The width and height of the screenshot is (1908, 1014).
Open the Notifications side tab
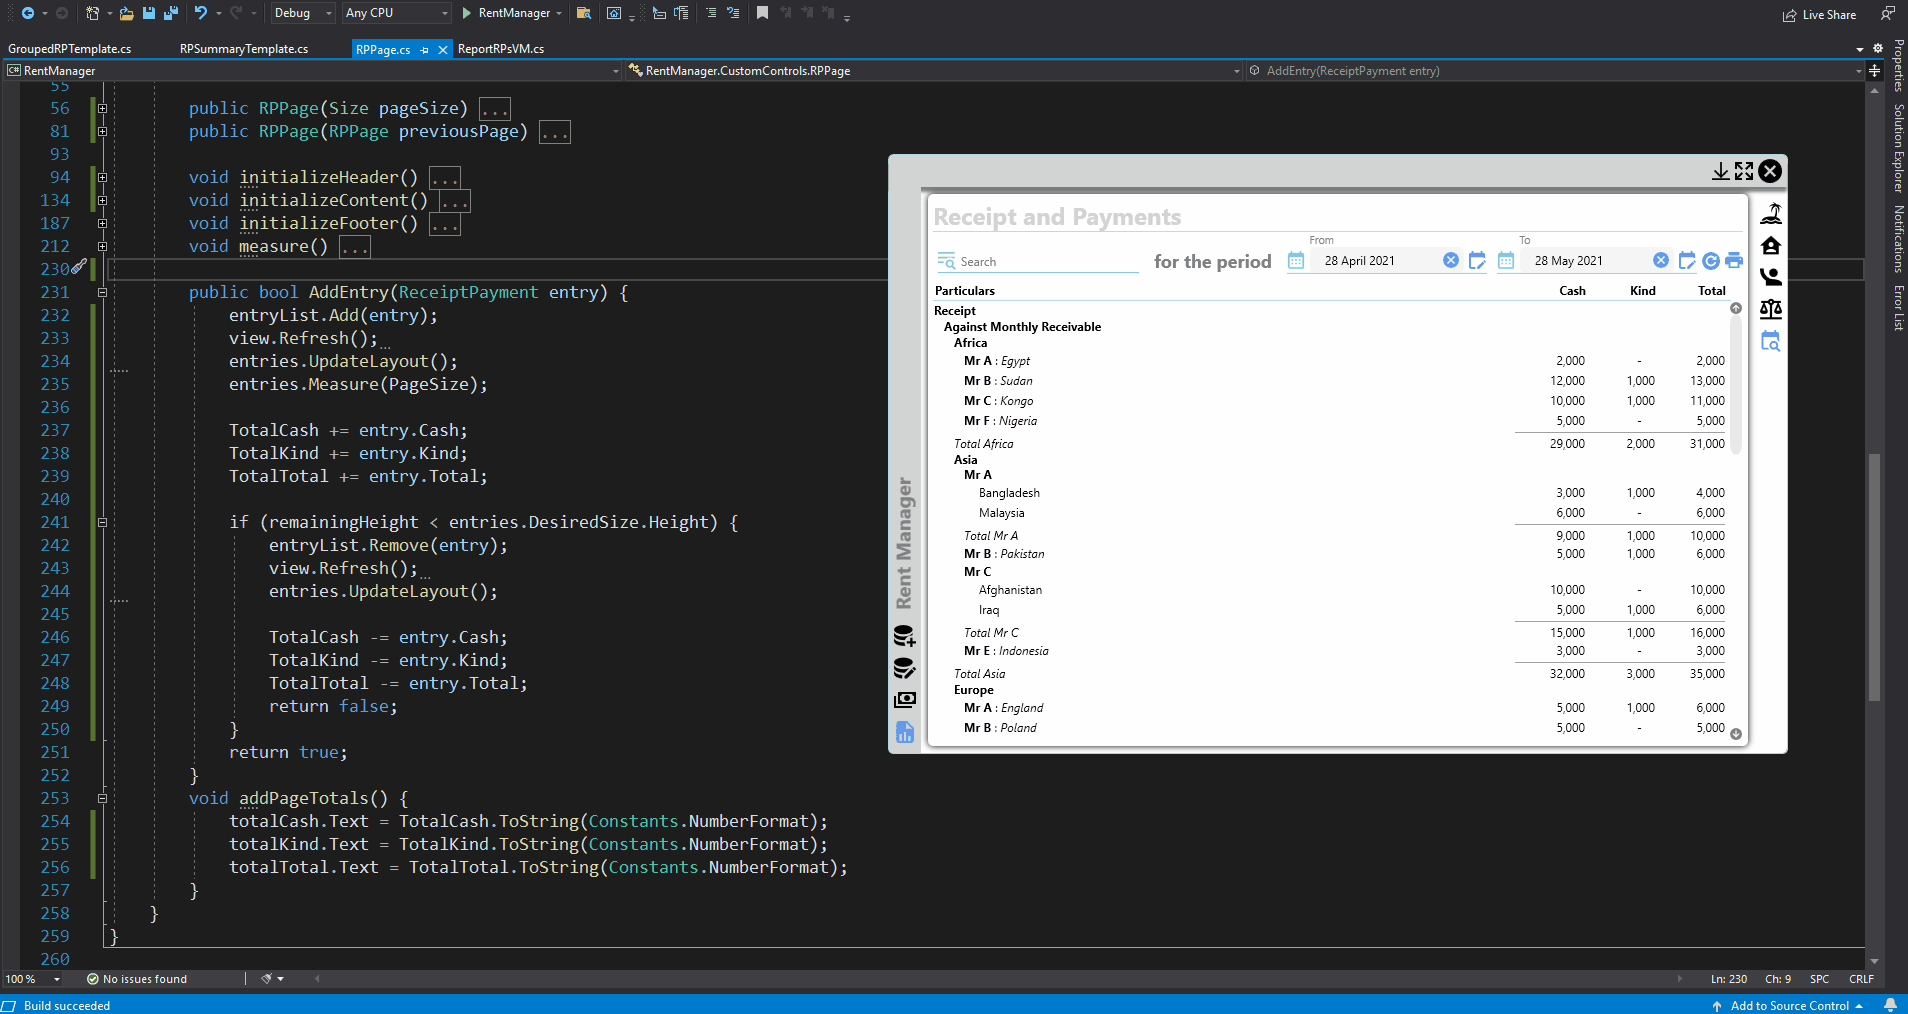point(1898,238)
